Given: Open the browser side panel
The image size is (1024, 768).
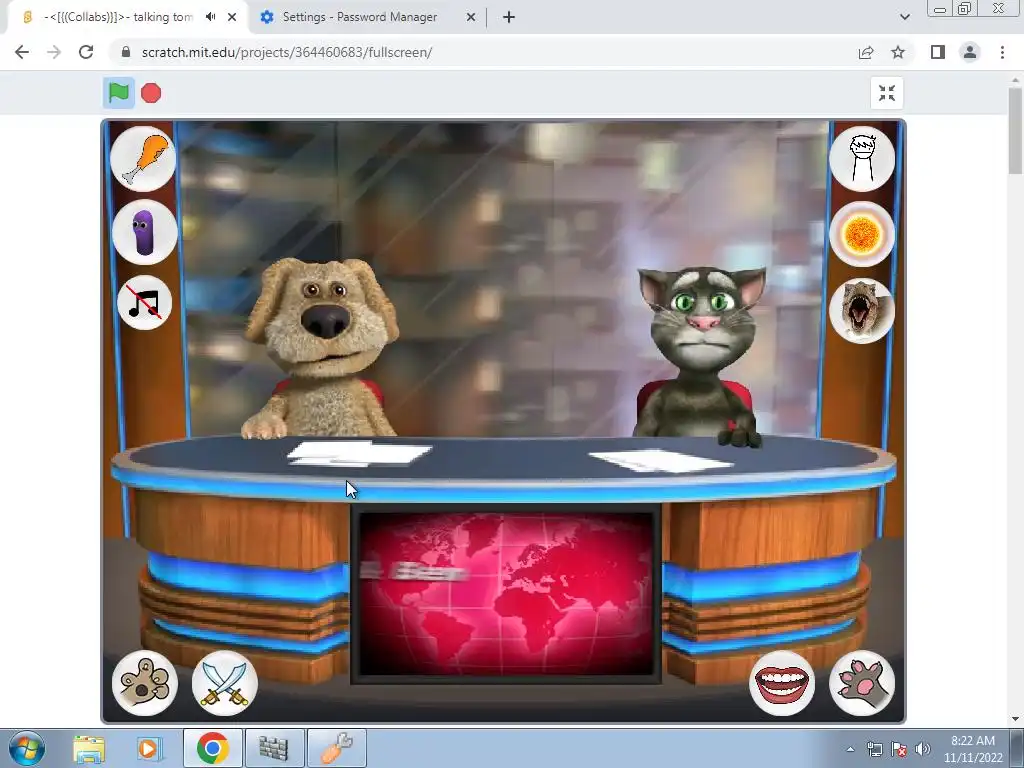Looking at the screenshot, I should click(x=938, y=52).
